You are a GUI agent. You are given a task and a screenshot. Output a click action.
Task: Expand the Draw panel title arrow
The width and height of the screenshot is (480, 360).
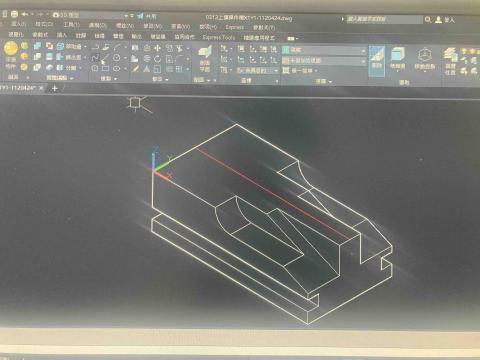point(115,79)
